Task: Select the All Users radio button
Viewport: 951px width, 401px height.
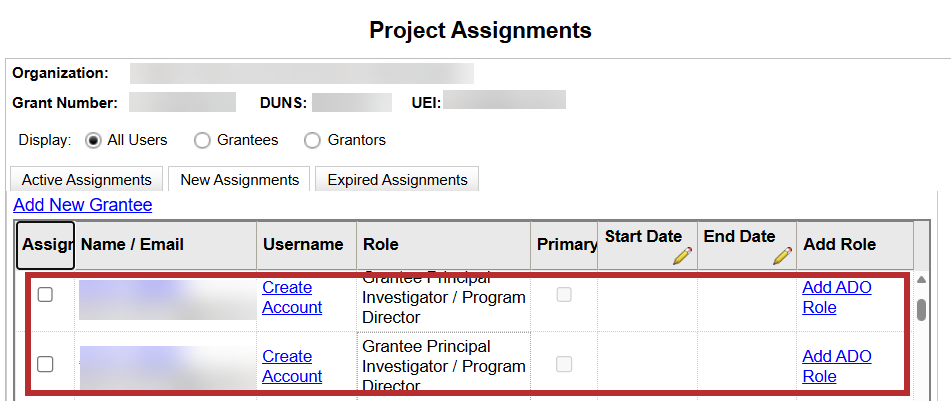Action: (95, 140)
